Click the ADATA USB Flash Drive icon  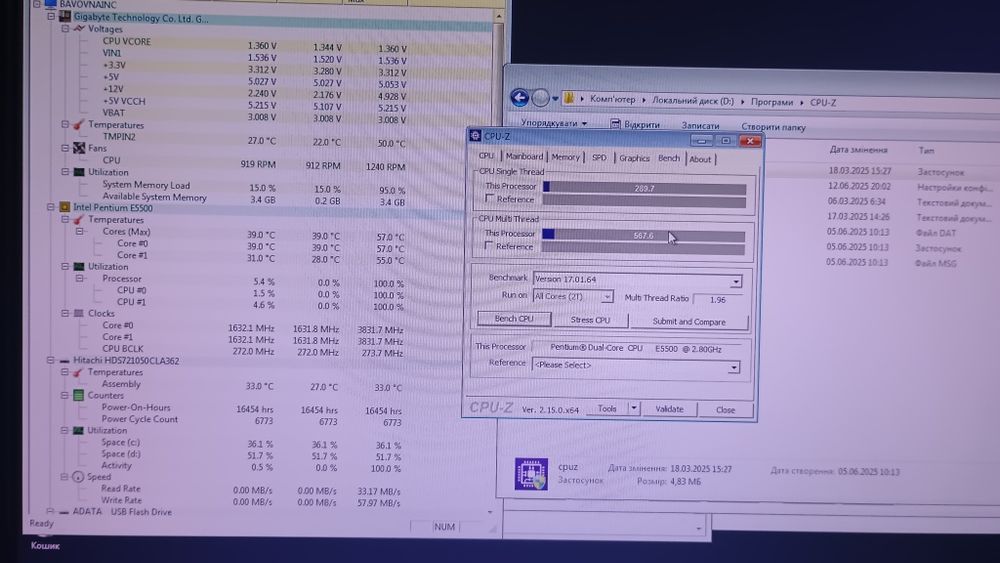coord(64,511)
